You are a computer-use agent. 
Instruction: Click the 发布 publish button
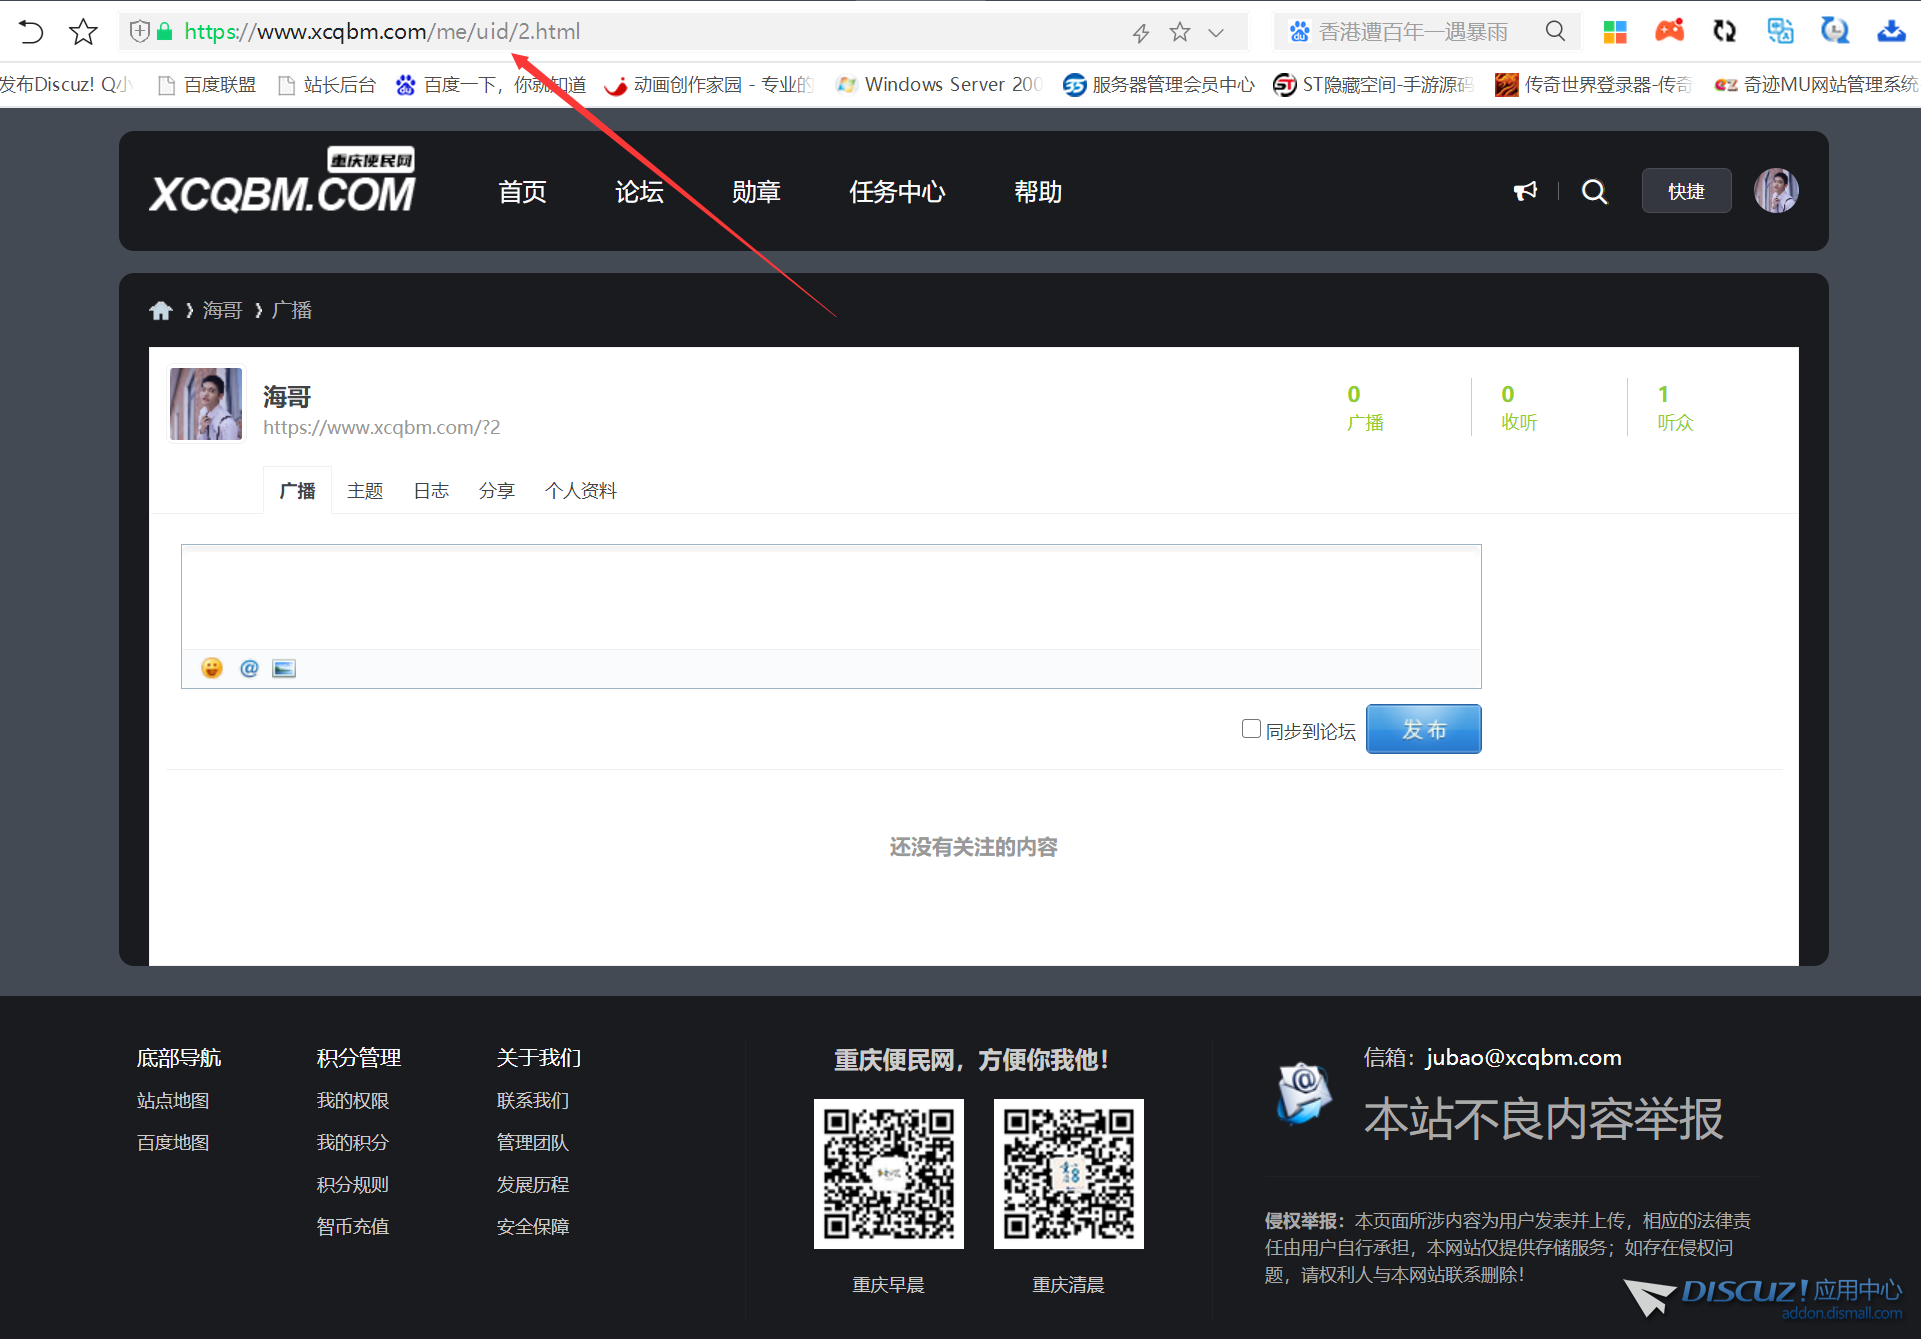[1423, 729]
